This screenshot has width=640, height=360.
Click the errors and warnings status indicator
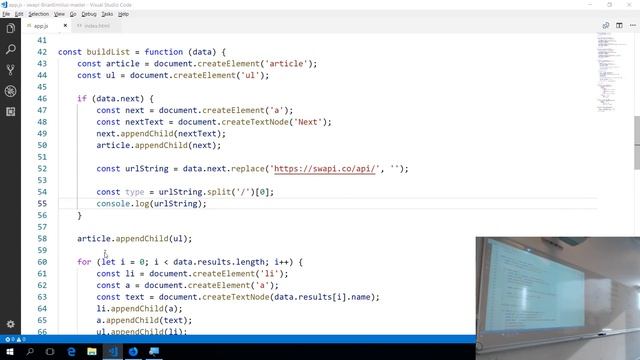(16, 339)
